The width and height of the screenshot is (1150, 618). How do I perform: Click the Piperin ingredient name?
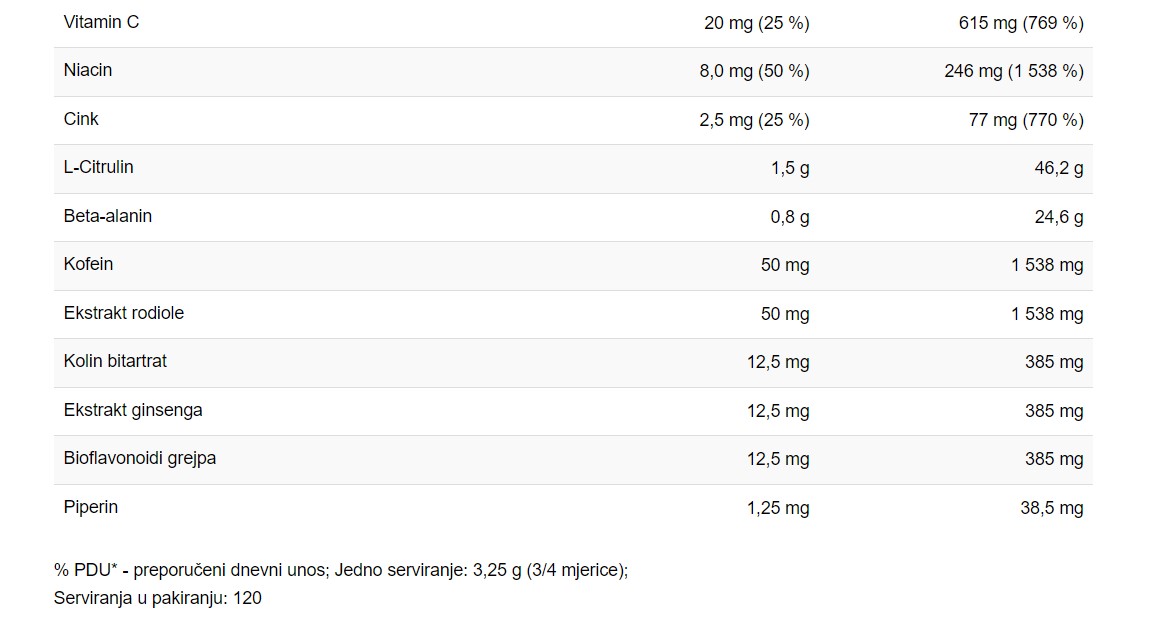click(91, 507)
